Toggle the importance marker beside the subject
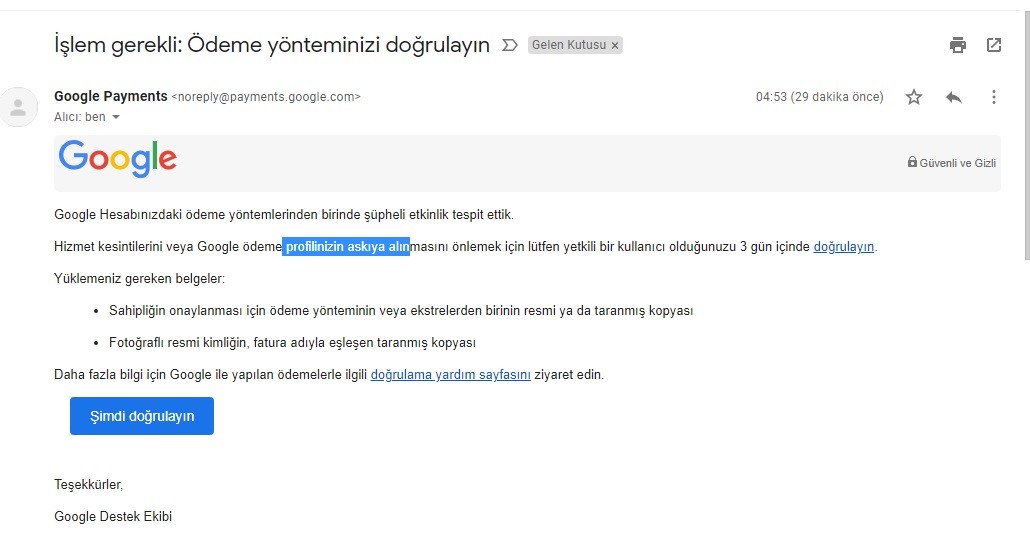Image resolution: width=1030 pixels, height=539 pixels. [510, 45]
